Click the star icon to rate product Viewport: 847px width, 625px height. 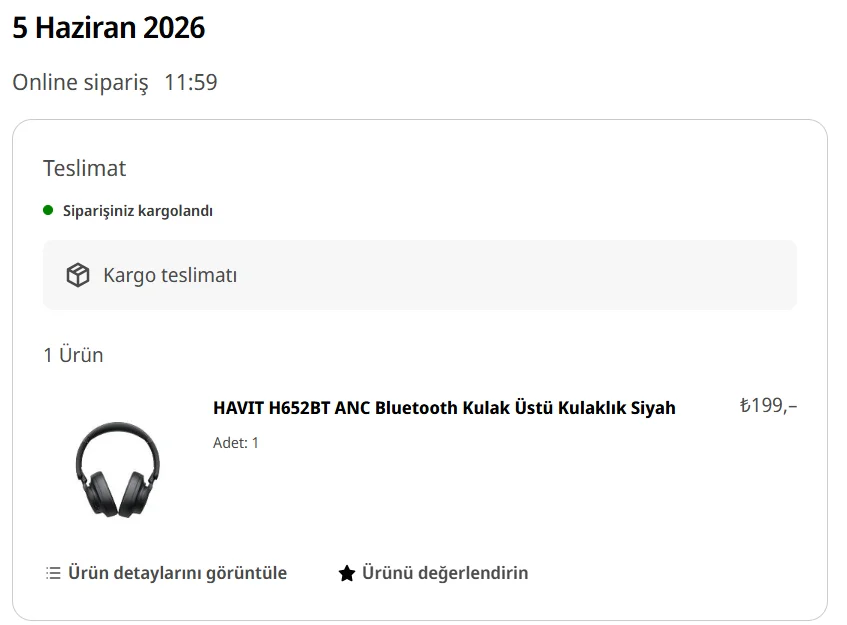347,573
